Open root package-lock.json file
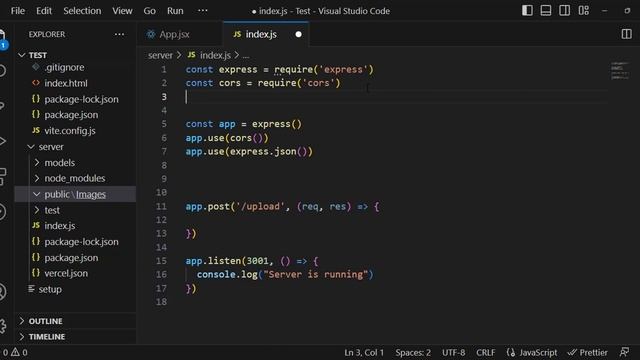 75,99
